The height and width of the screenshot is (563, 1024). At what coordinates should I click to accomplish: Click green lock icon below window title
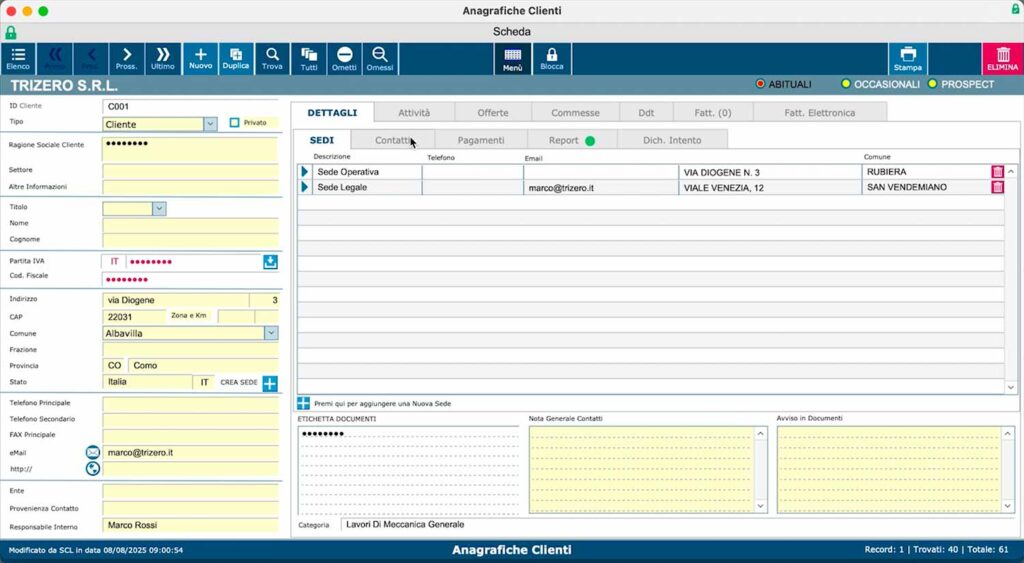click(10, 32)
